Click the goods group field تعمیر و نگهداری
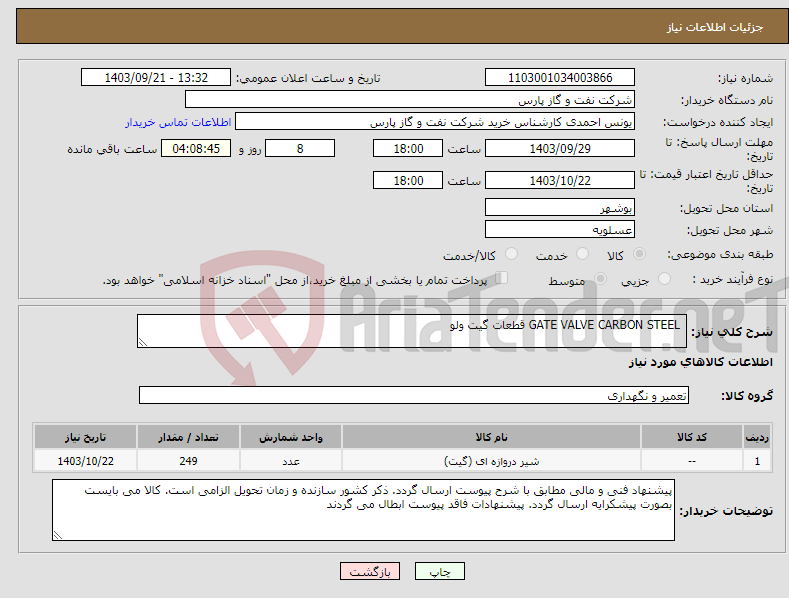 coord(414,396)
